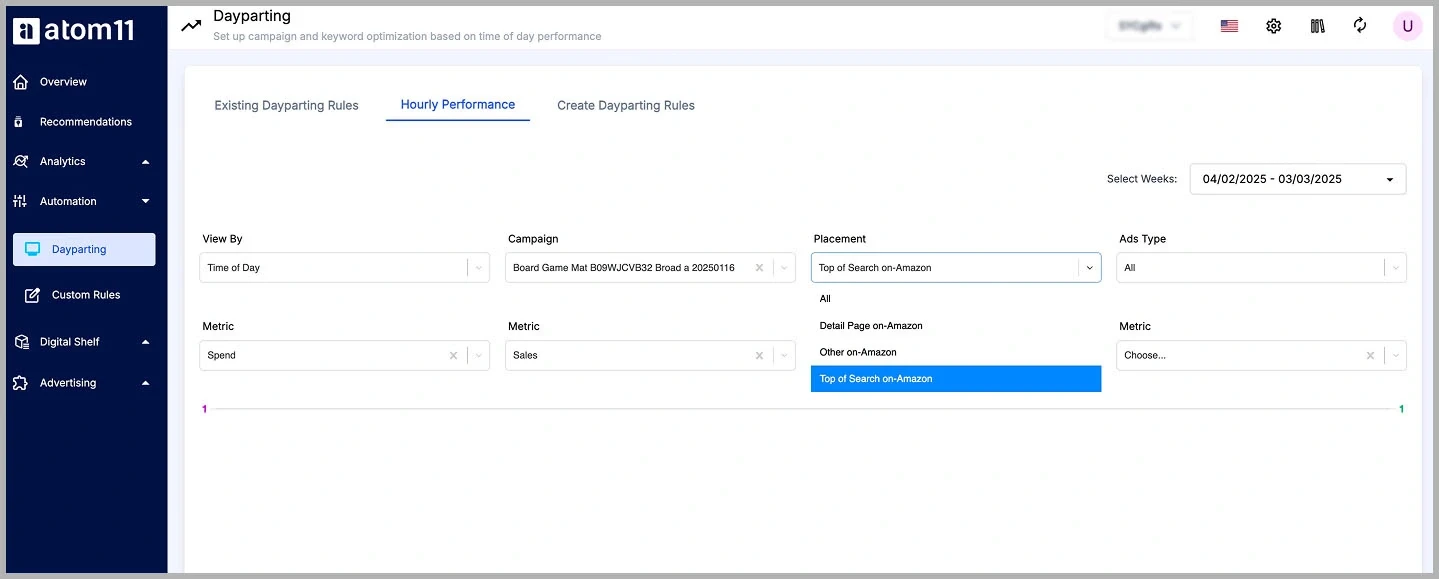The width and height of the screenshot is (1439, 579).
Task: Click the Custom Rules edit icon
Action: (33, 295)
